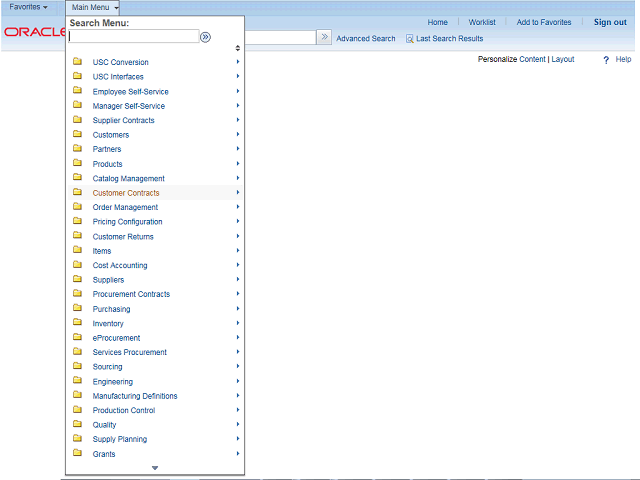
Task: Click the Help question mark icon
Action: click(x=606, y=60)
